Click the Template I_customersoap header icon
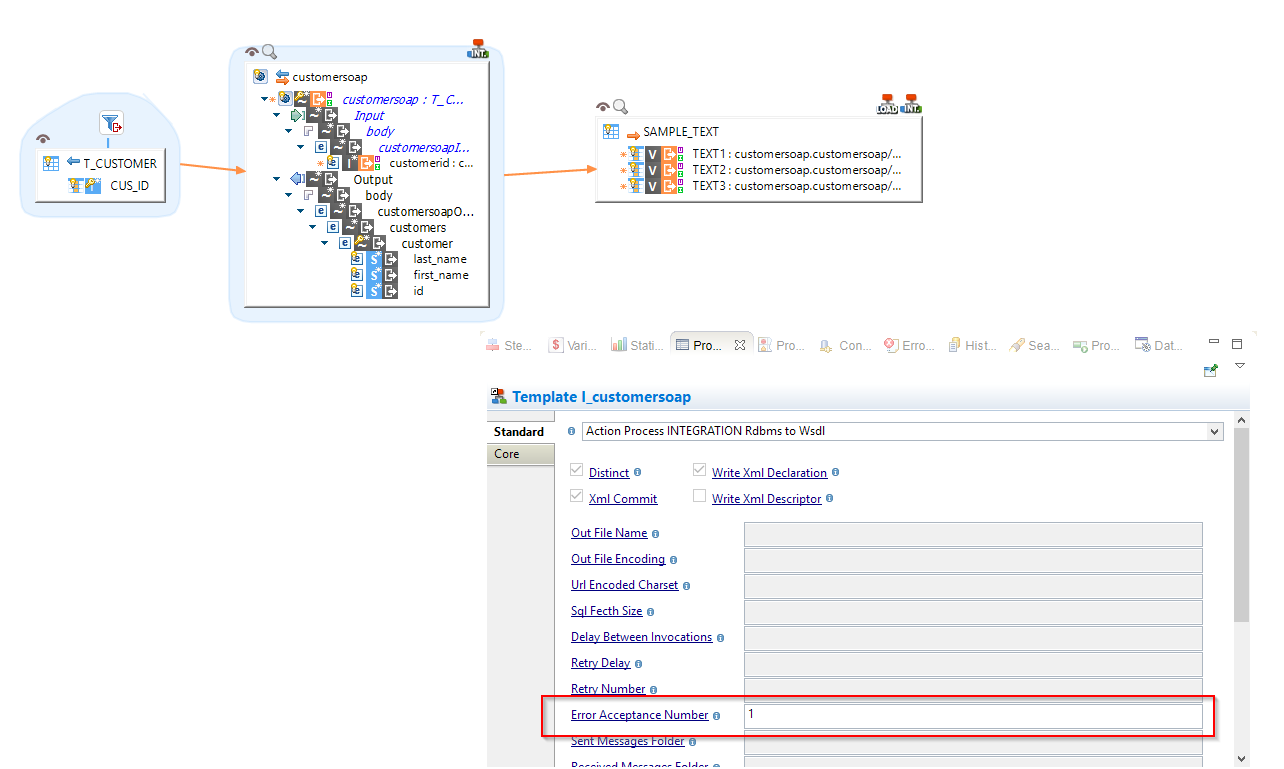 click(x=499, y=396)
